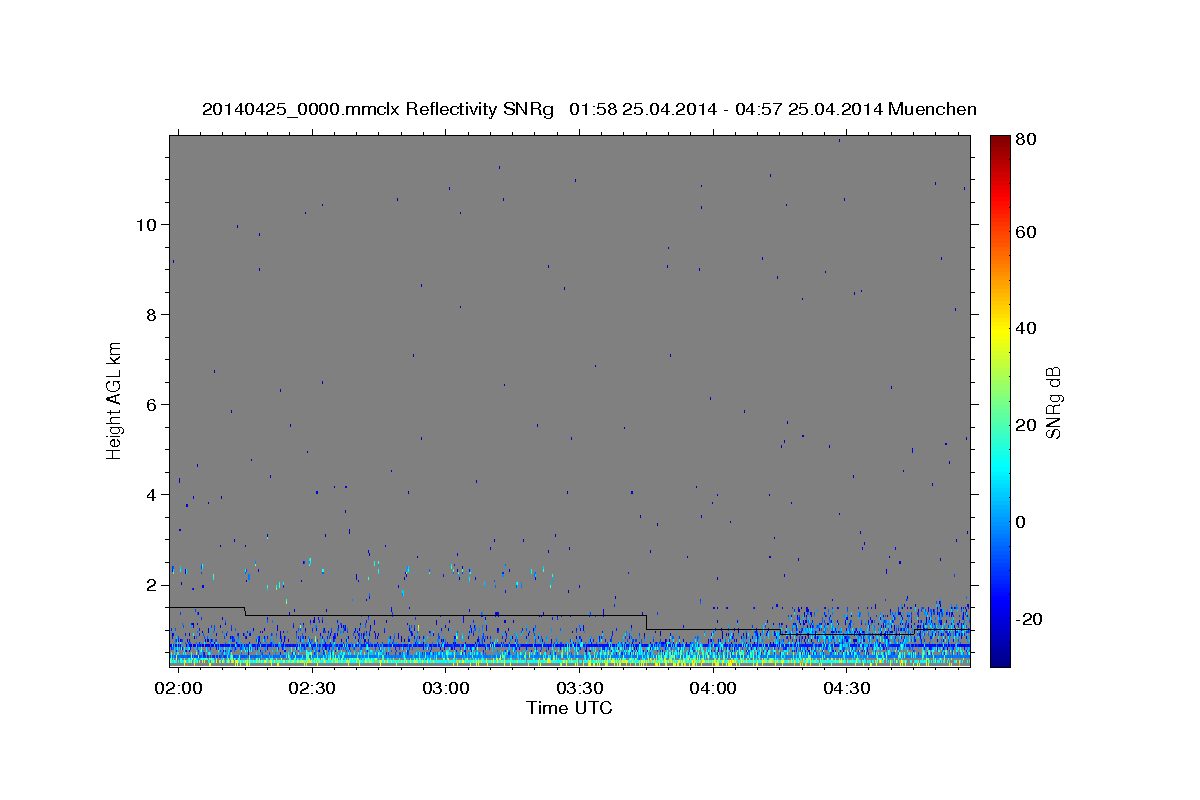Click the height axis label 6

tap(149, 404)
